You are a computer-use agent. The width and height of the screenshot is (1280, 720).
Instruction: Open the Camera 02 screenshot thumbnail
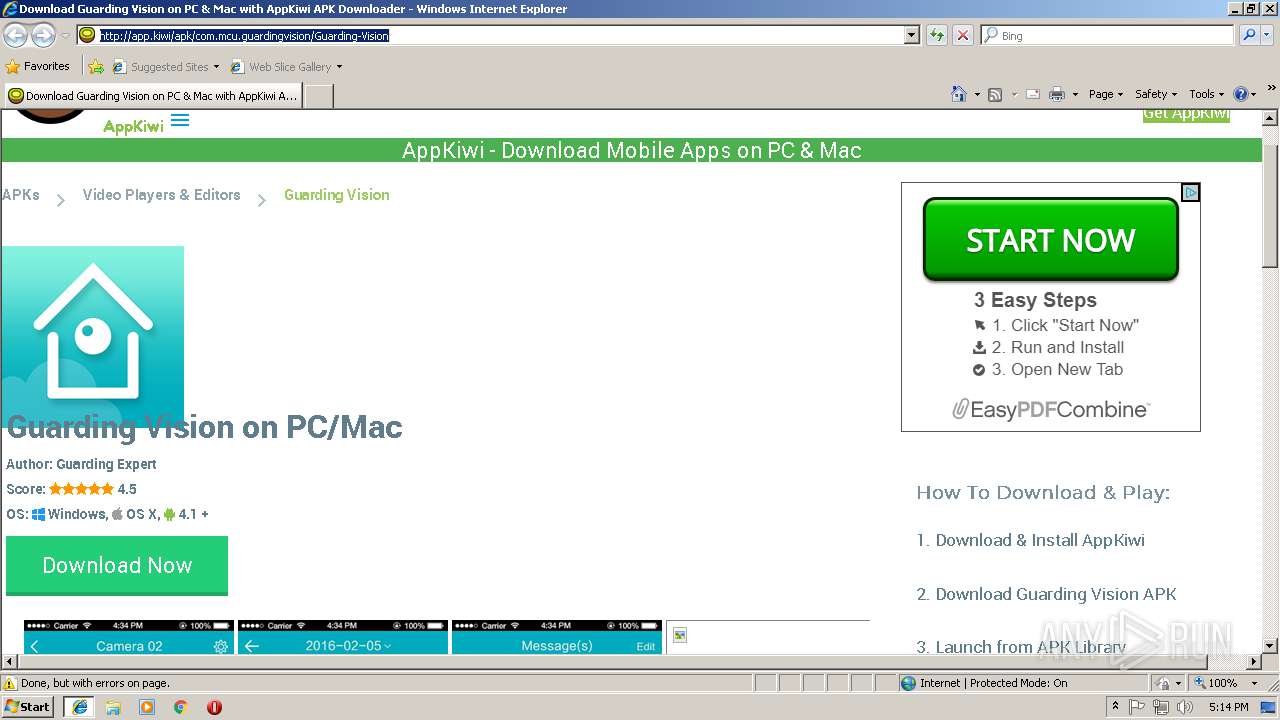tap(129, 637)
